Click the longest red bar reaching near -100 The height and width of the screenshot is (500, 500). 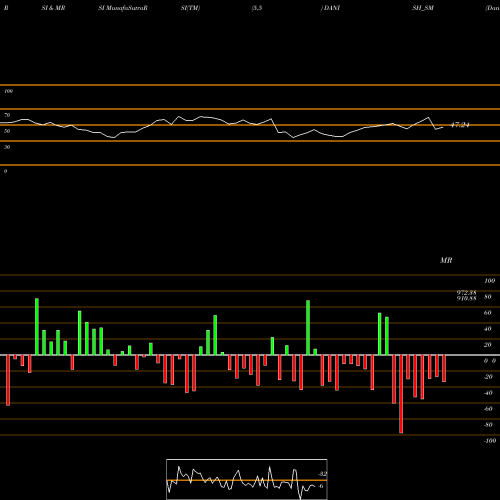coord(401,394)
